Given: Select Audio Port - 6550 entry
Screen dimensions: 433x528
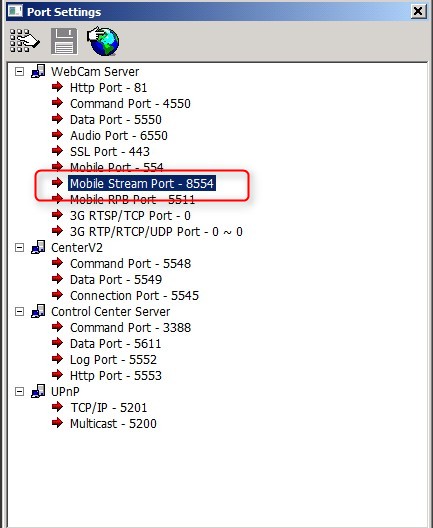Looking at the screenshot, I should (119, 136).
